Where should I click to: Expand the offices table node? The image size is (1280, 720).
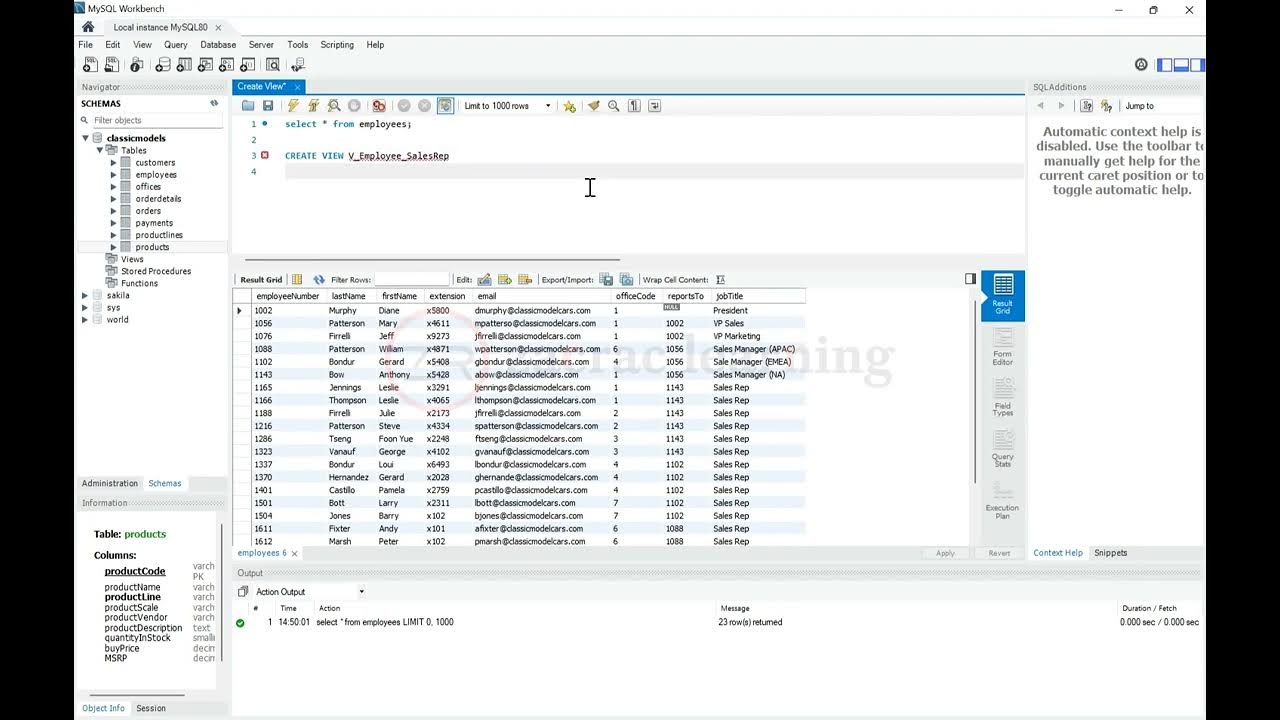coord(114,186)
